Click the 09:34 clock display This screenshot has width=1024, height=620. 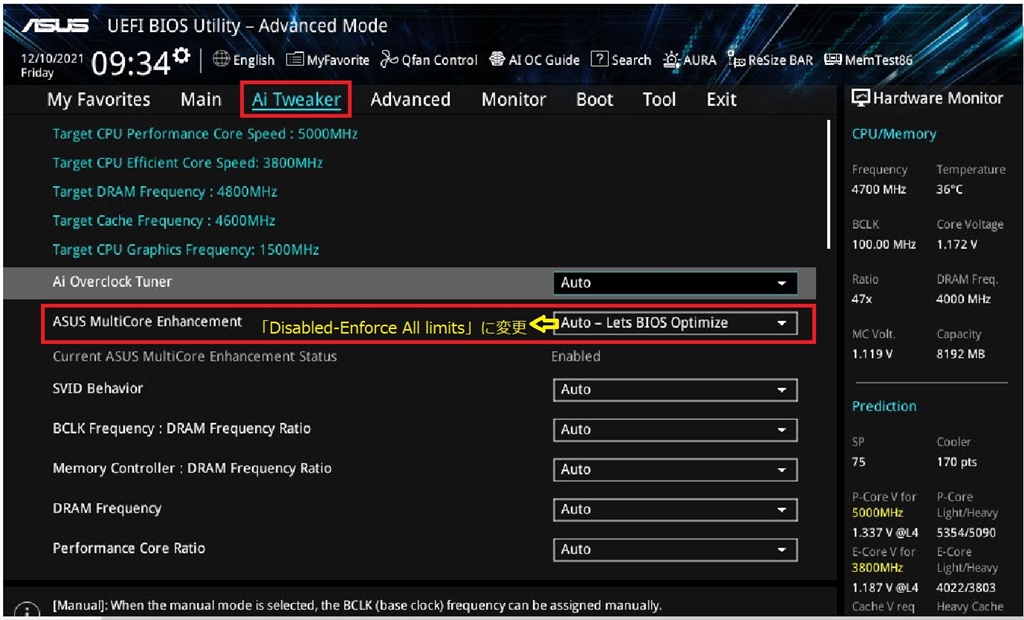click(131, 63)
